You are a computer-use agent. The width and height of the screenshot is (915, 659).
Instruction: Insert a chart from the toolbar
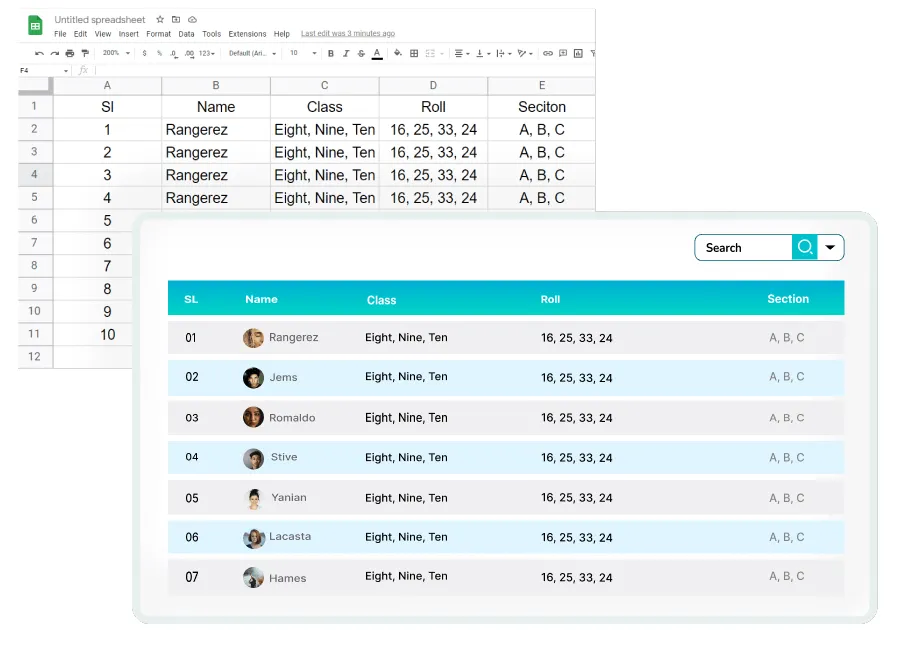pyautogui.click(x=578, y=53)
